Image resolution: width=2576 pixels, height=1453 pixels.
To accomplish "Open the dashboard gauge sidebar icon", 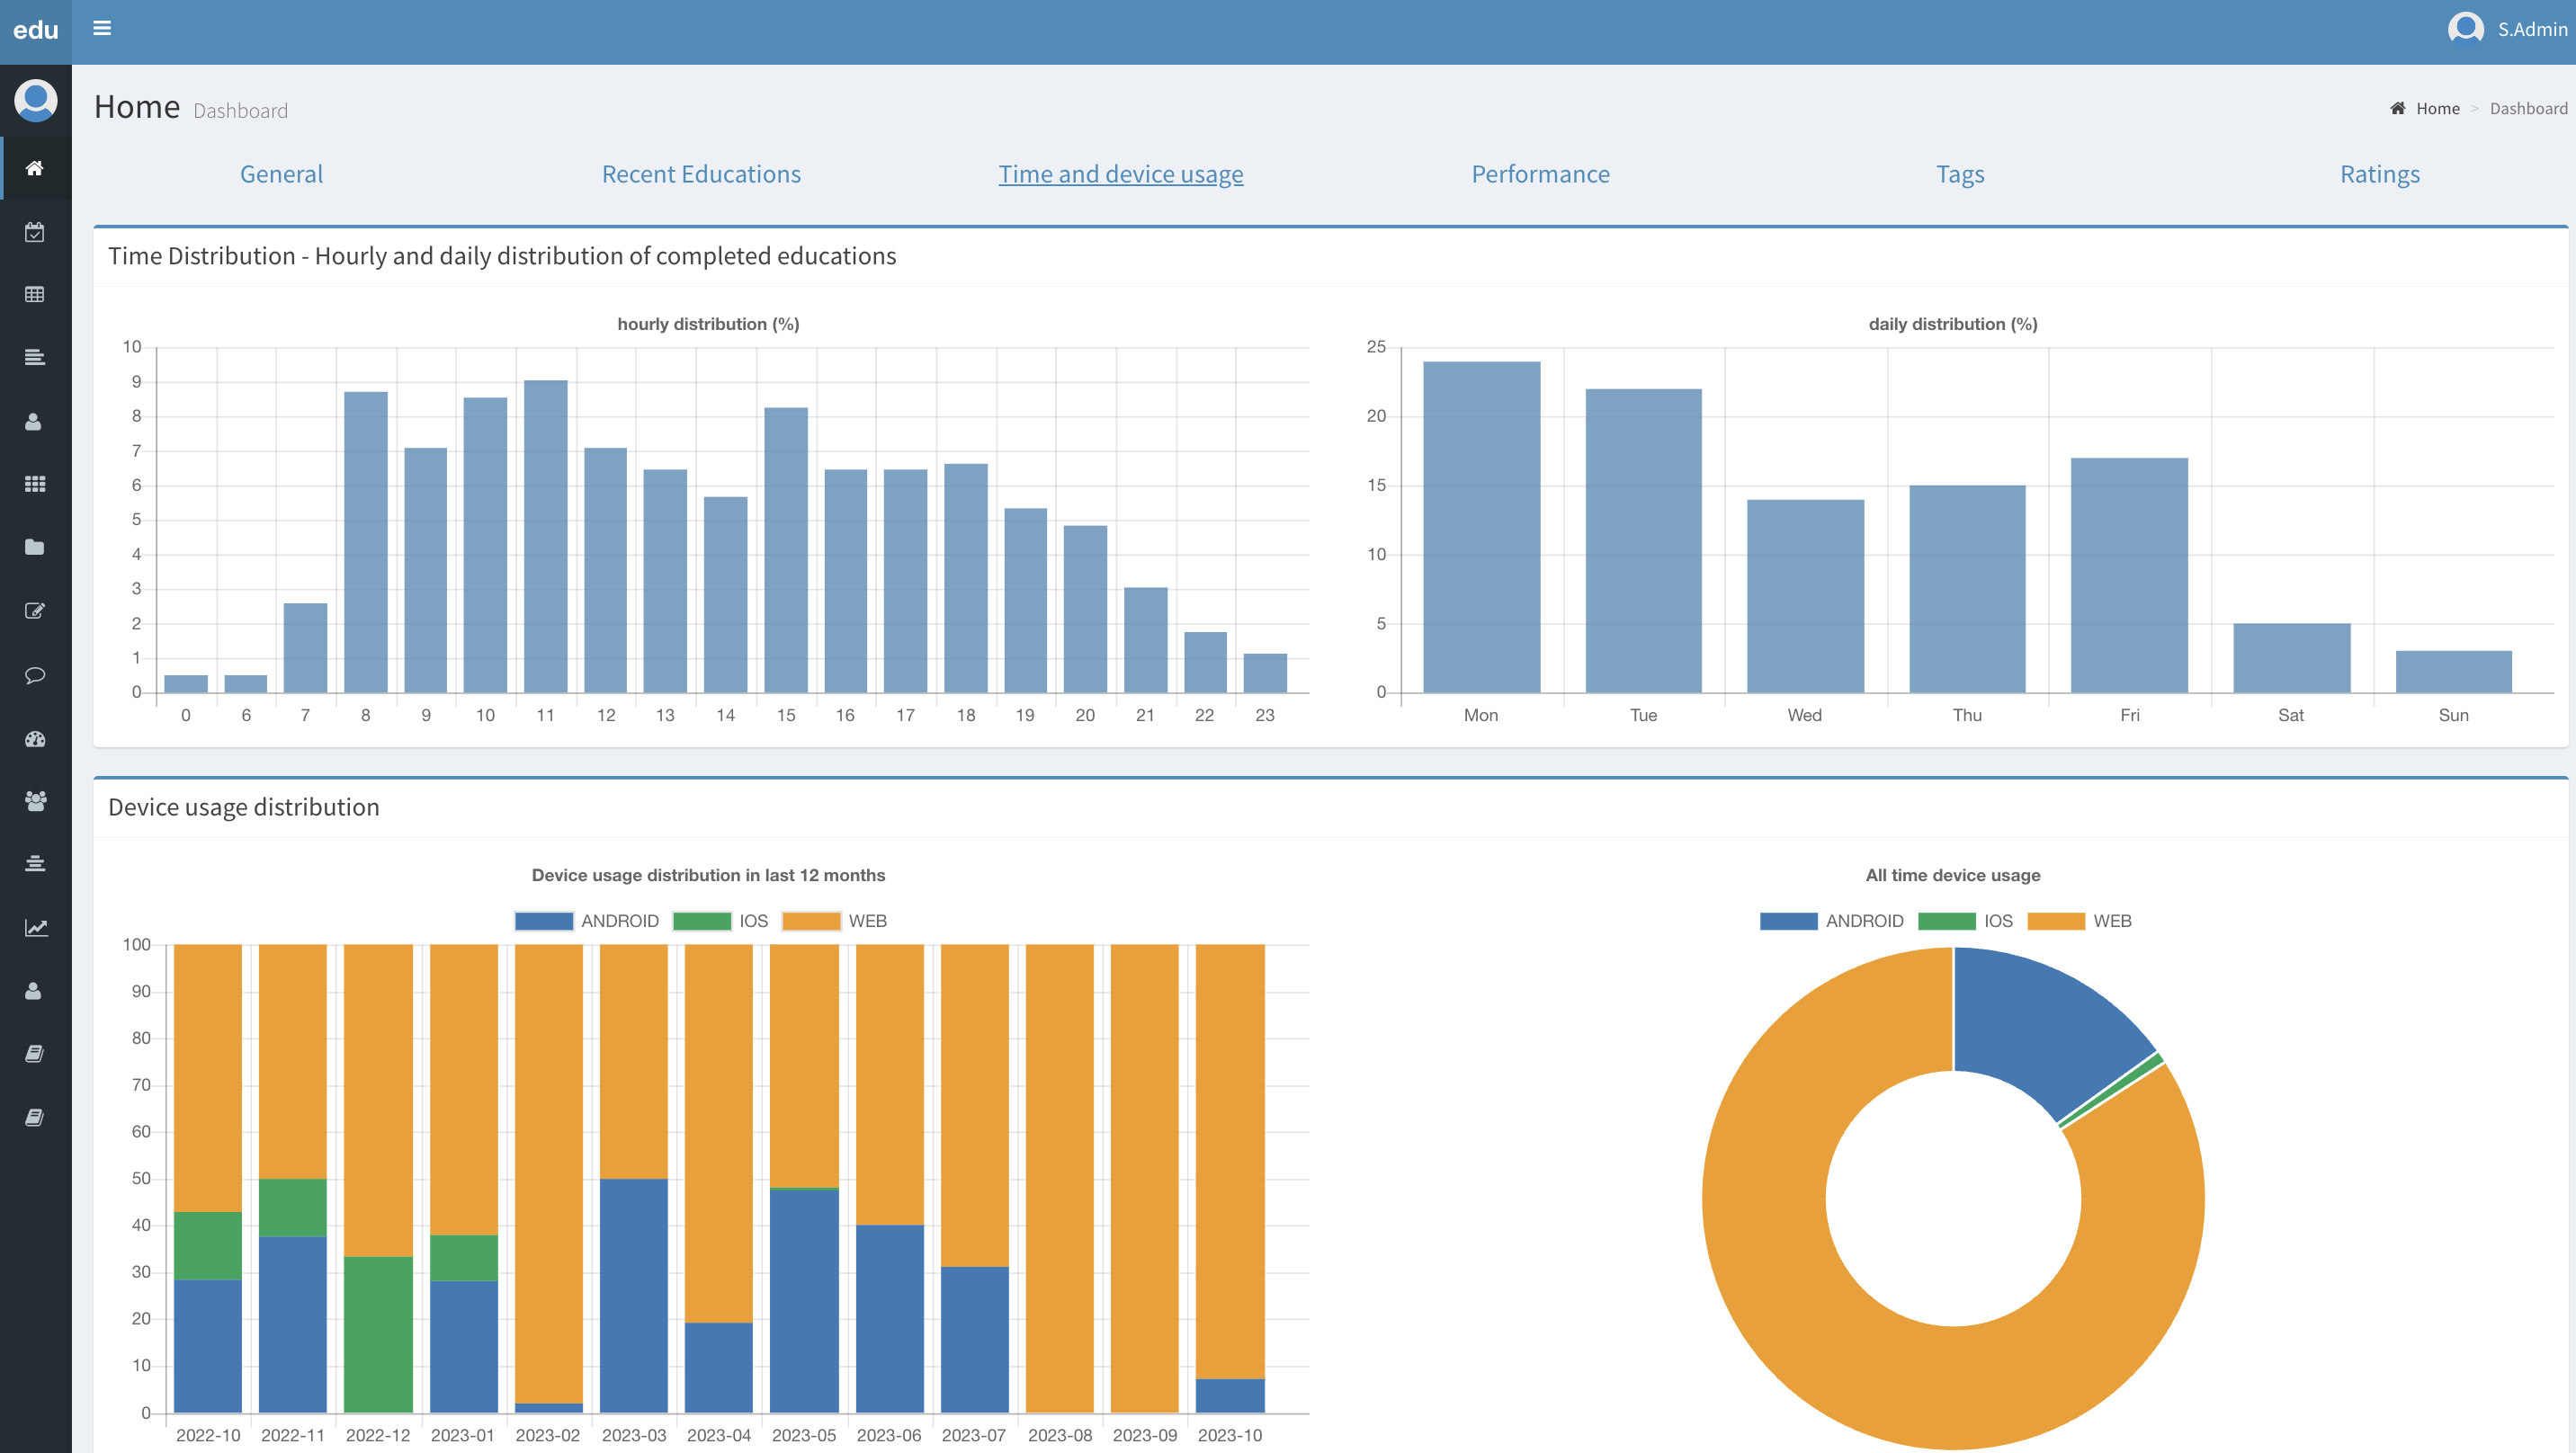I will click(35, 739).
